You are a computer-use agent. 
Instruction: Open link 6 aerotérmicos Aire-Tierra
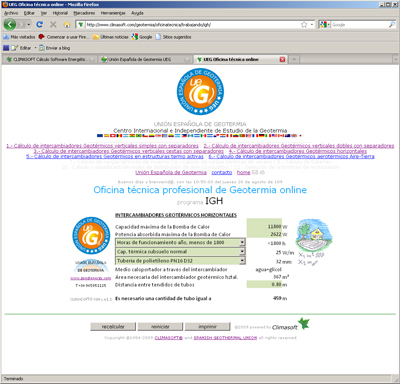point(291,156)
